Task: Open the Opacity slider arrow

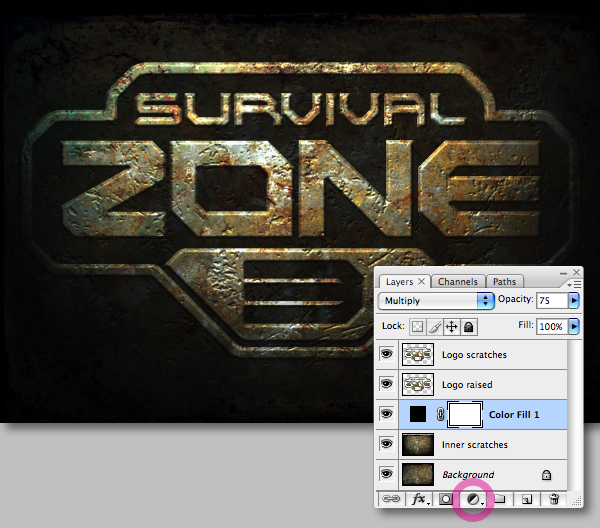Action: pyautogui.click(x=574, y=301)
